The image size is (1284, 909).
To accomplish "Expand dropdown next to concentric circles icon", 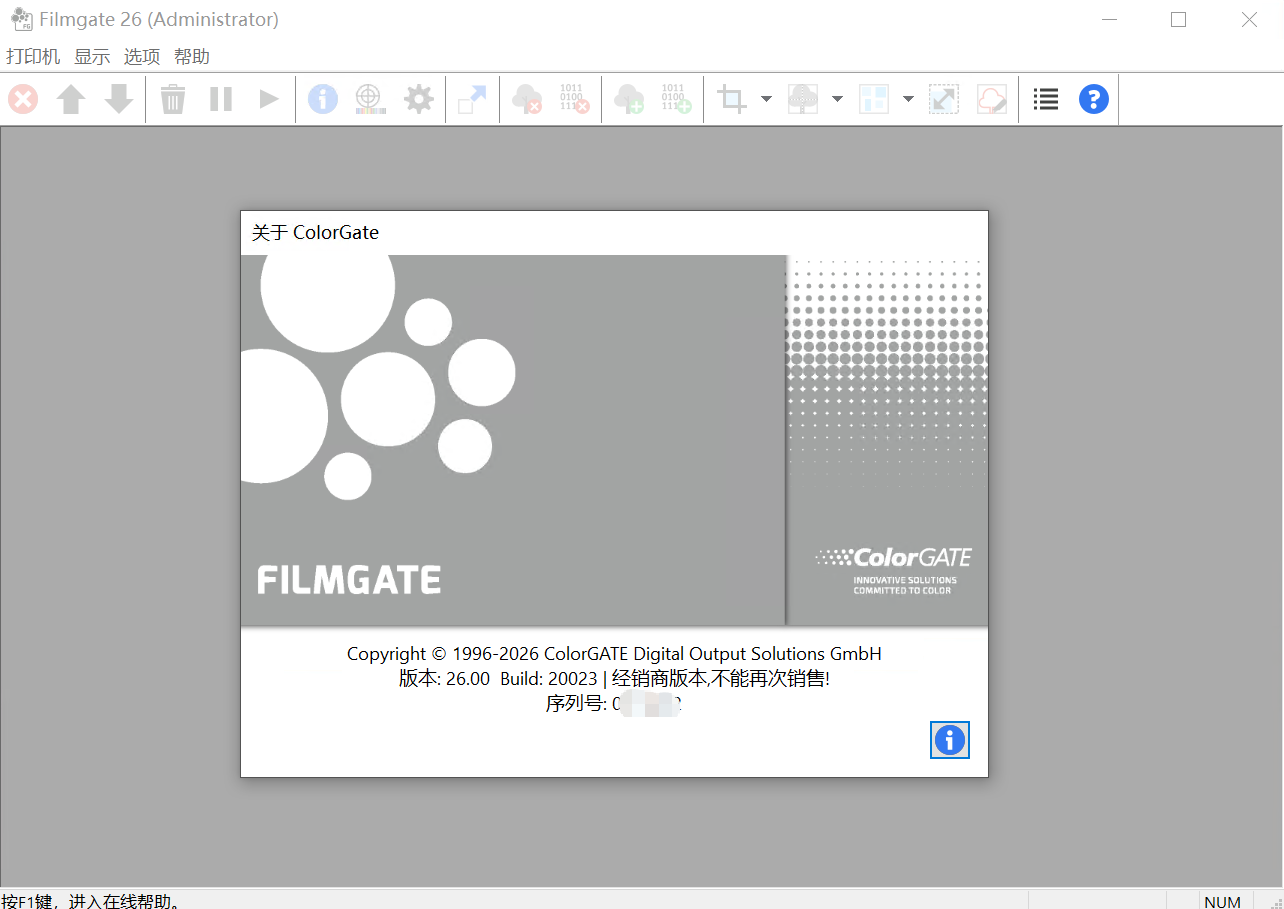I will pyautogui.click(x=837, y=99).
